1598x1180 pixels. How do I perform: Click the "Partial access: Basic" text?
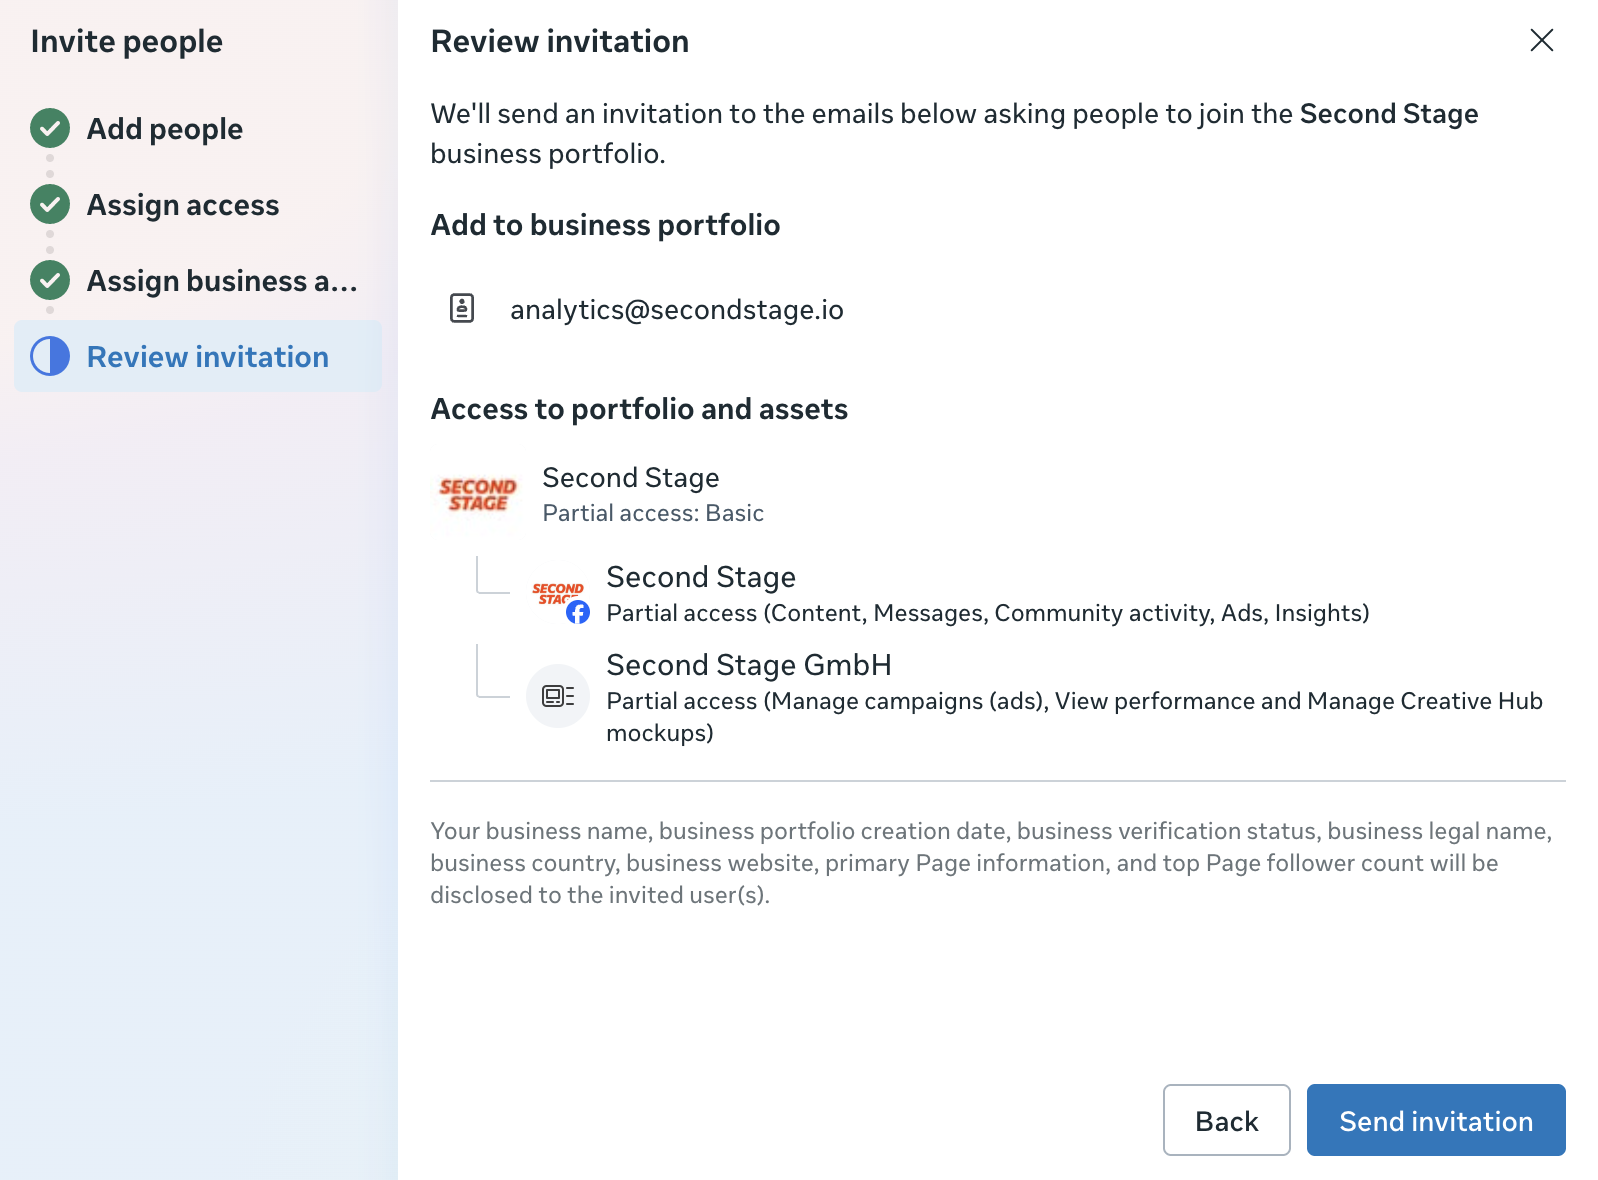[653, 513]
